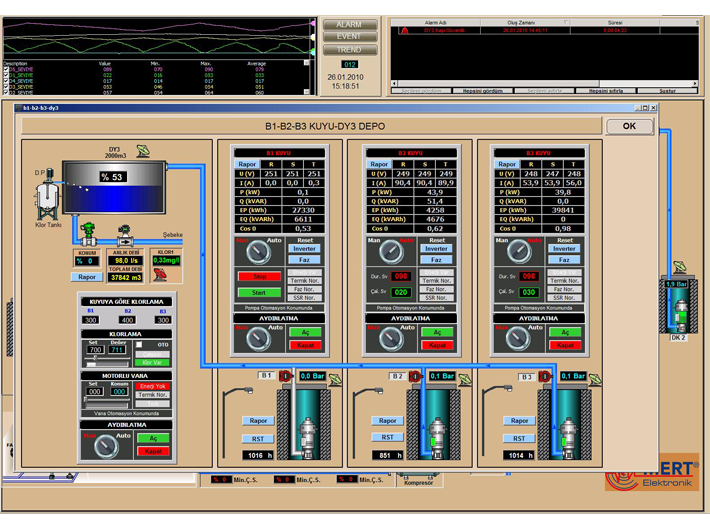Viewport: 710px width, 527px height.
Task: Open the EVENT view
Action: click(x=349, y=37)
